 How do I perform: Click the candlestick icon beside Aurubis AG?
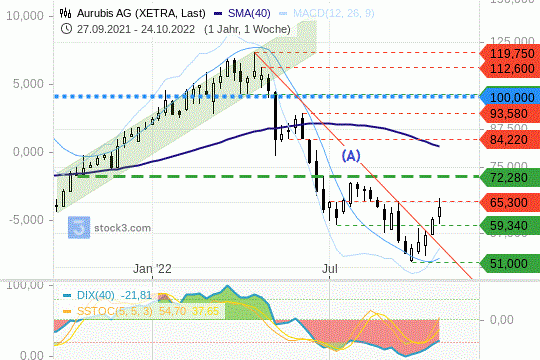65,13
